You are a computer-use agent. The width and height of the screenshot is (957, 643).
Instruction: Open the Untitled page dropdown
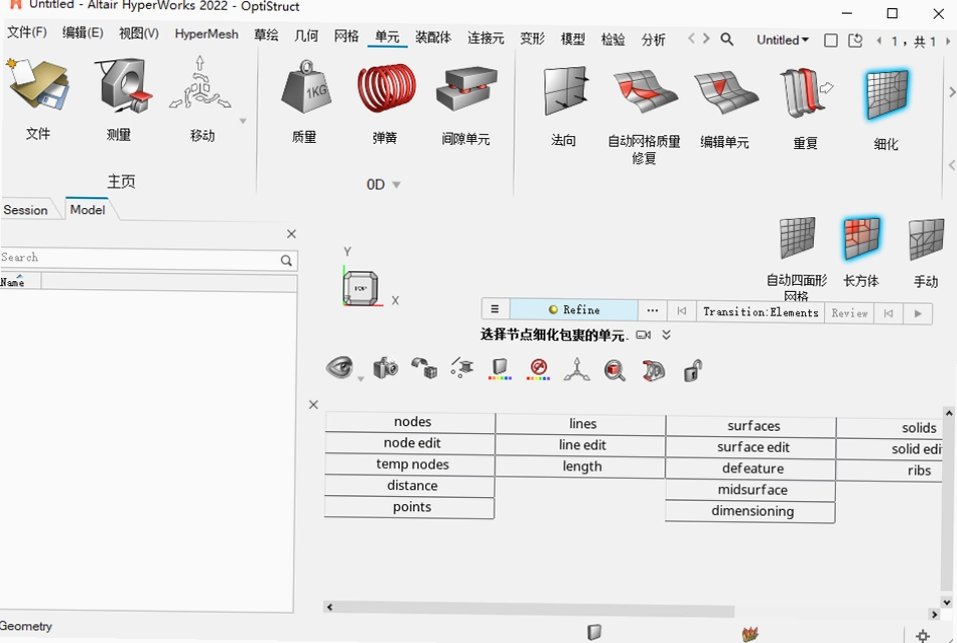pos(782,40)
